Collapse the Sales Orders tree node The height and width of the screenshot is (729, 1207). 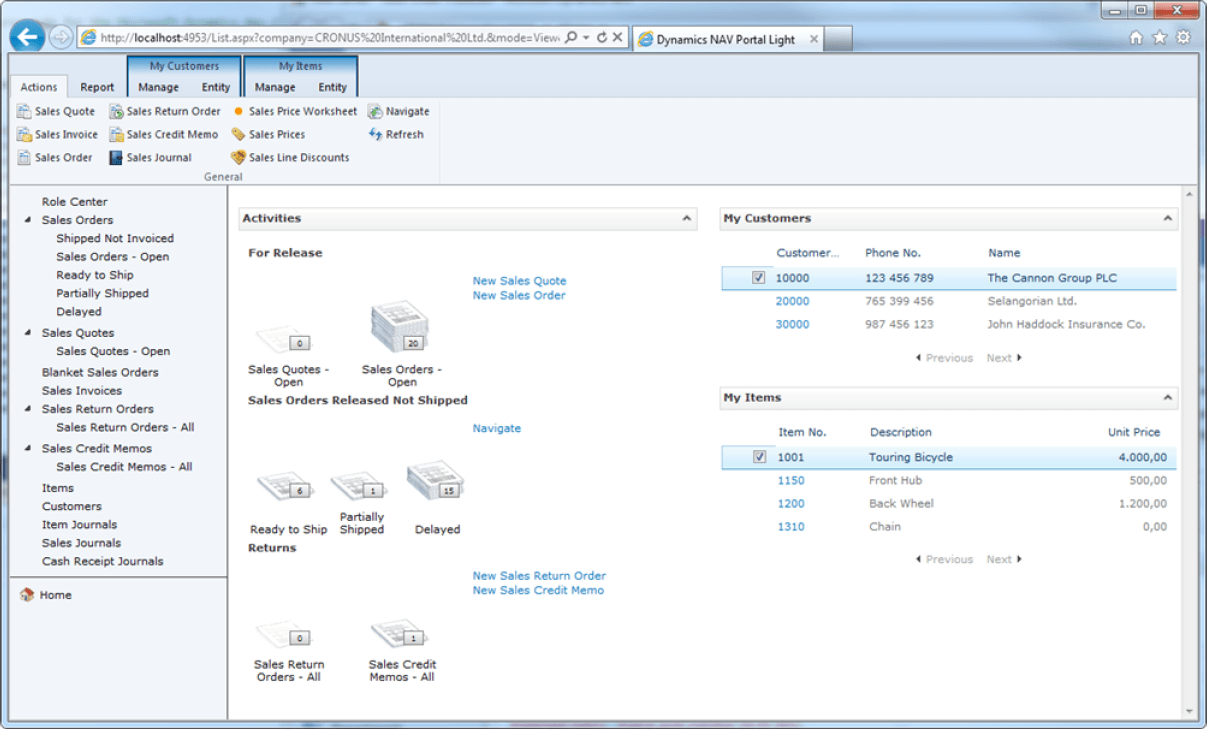click(28, 220)
